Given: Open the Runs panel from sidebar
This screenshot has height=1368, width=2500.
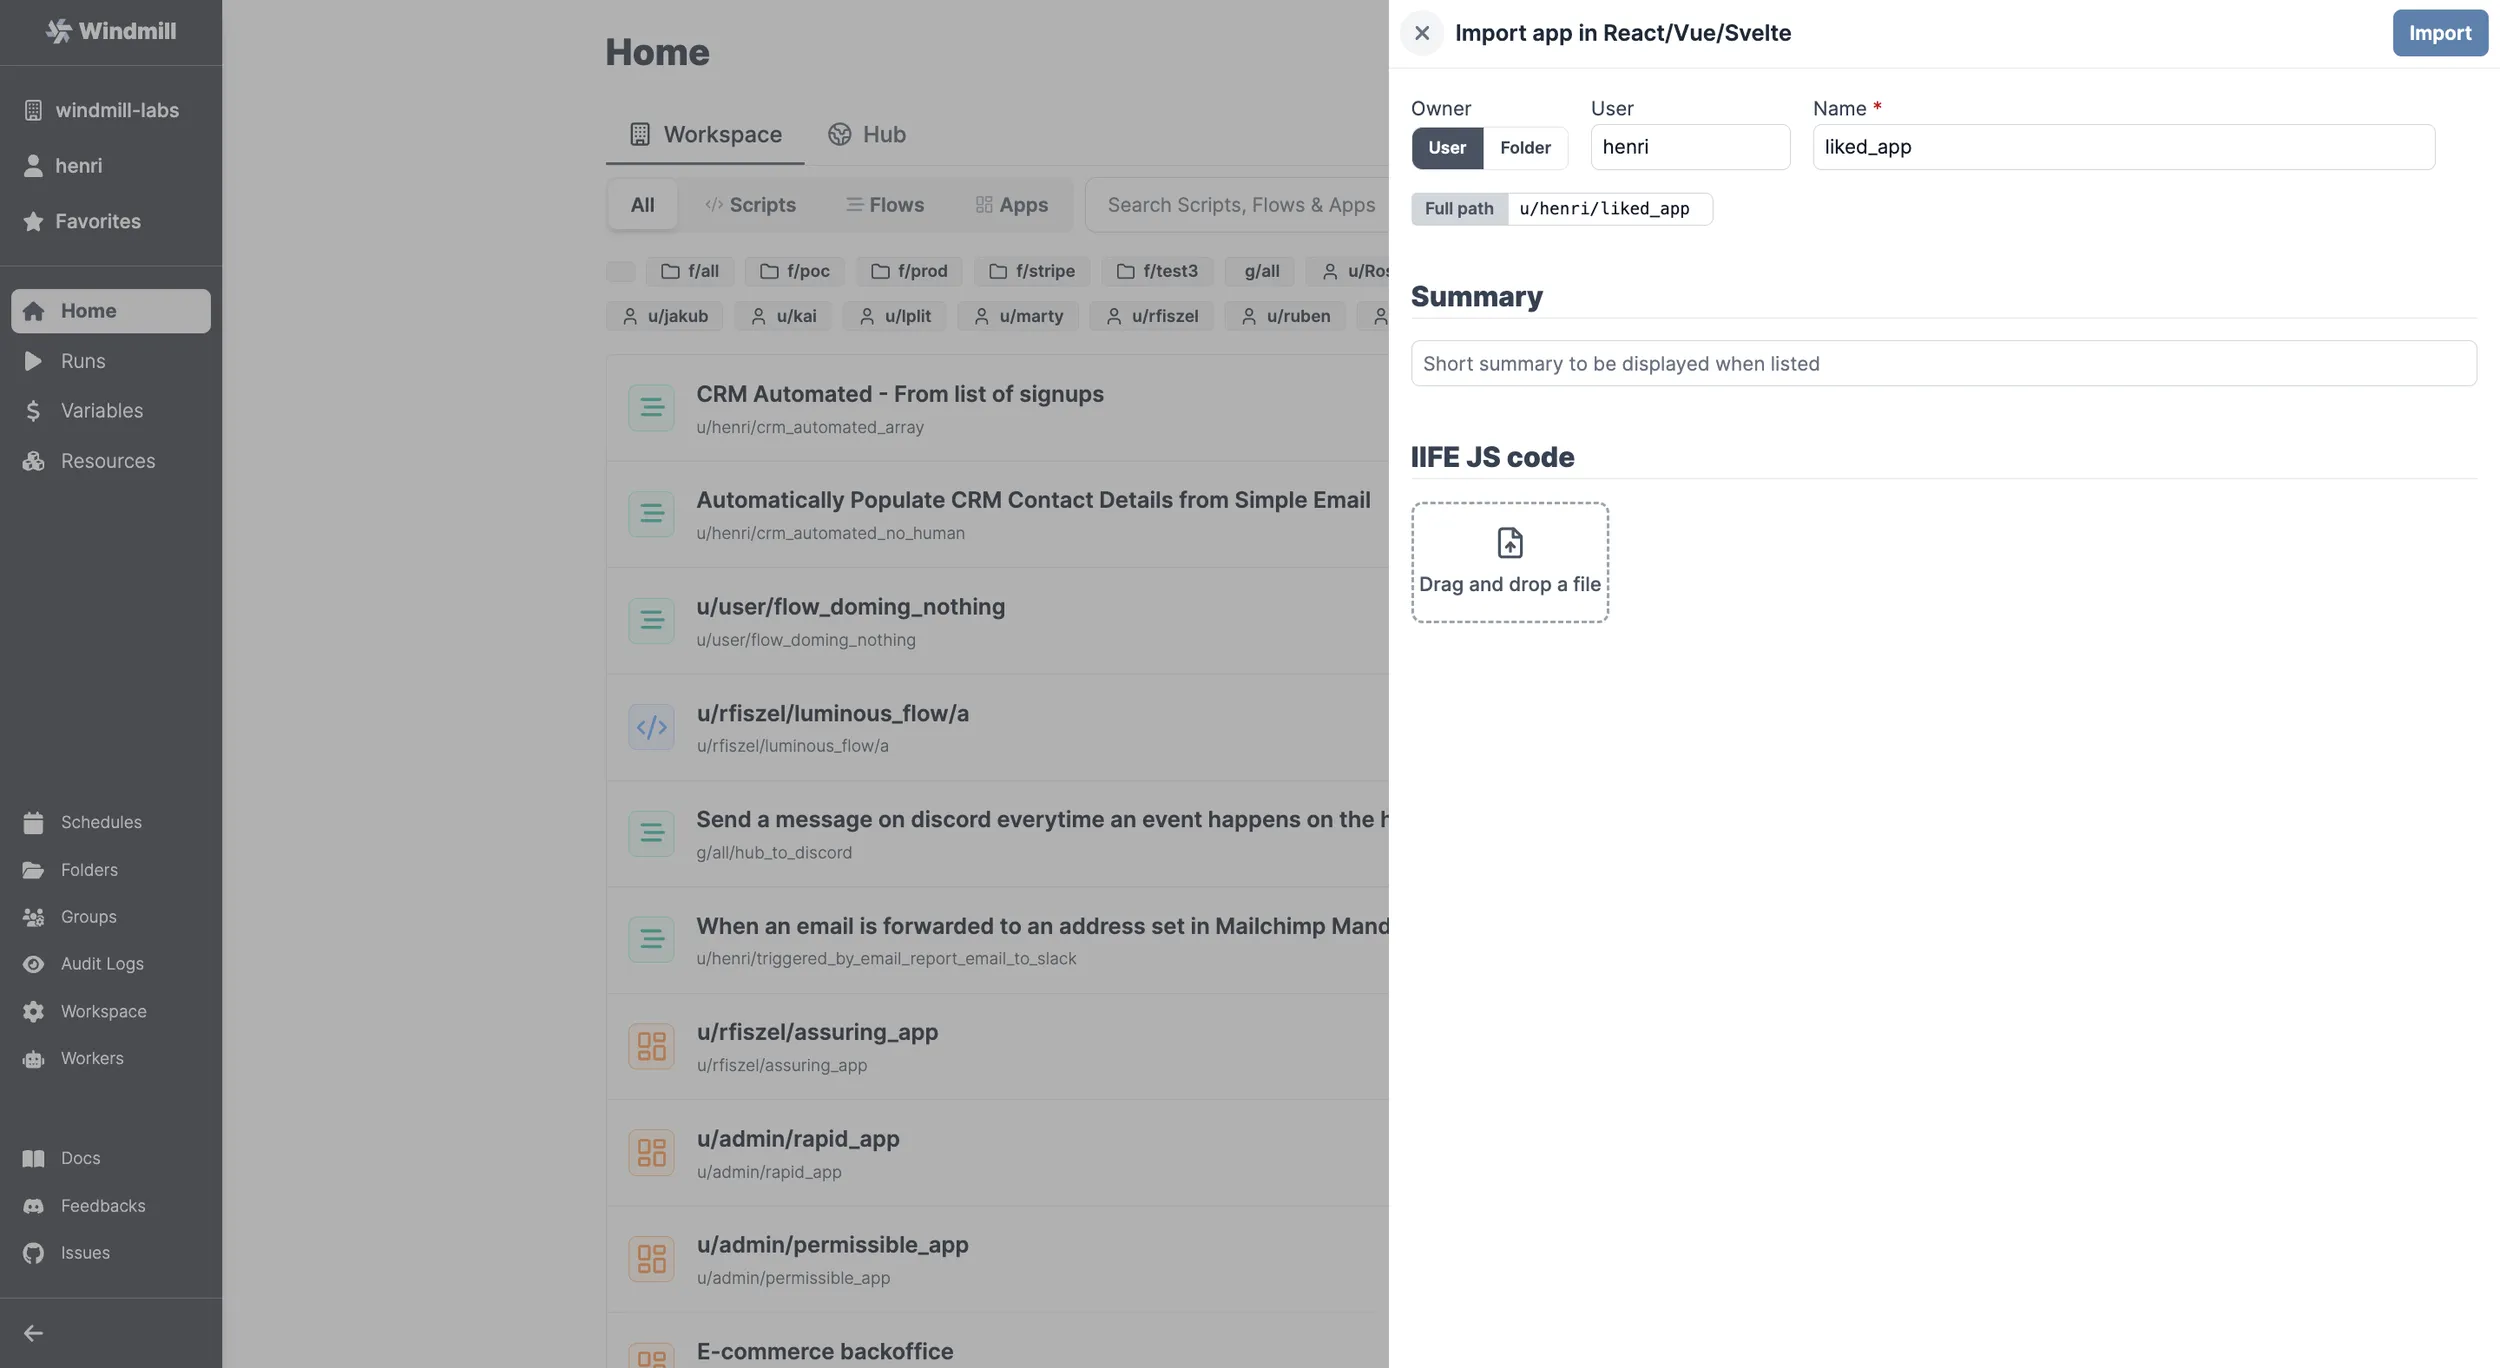Looking at the screenshot, I should (x=84, y=361).
